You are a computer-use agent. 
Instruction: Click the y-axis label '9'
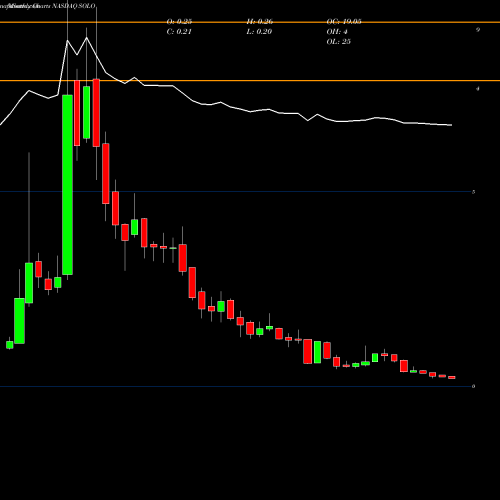478,30
